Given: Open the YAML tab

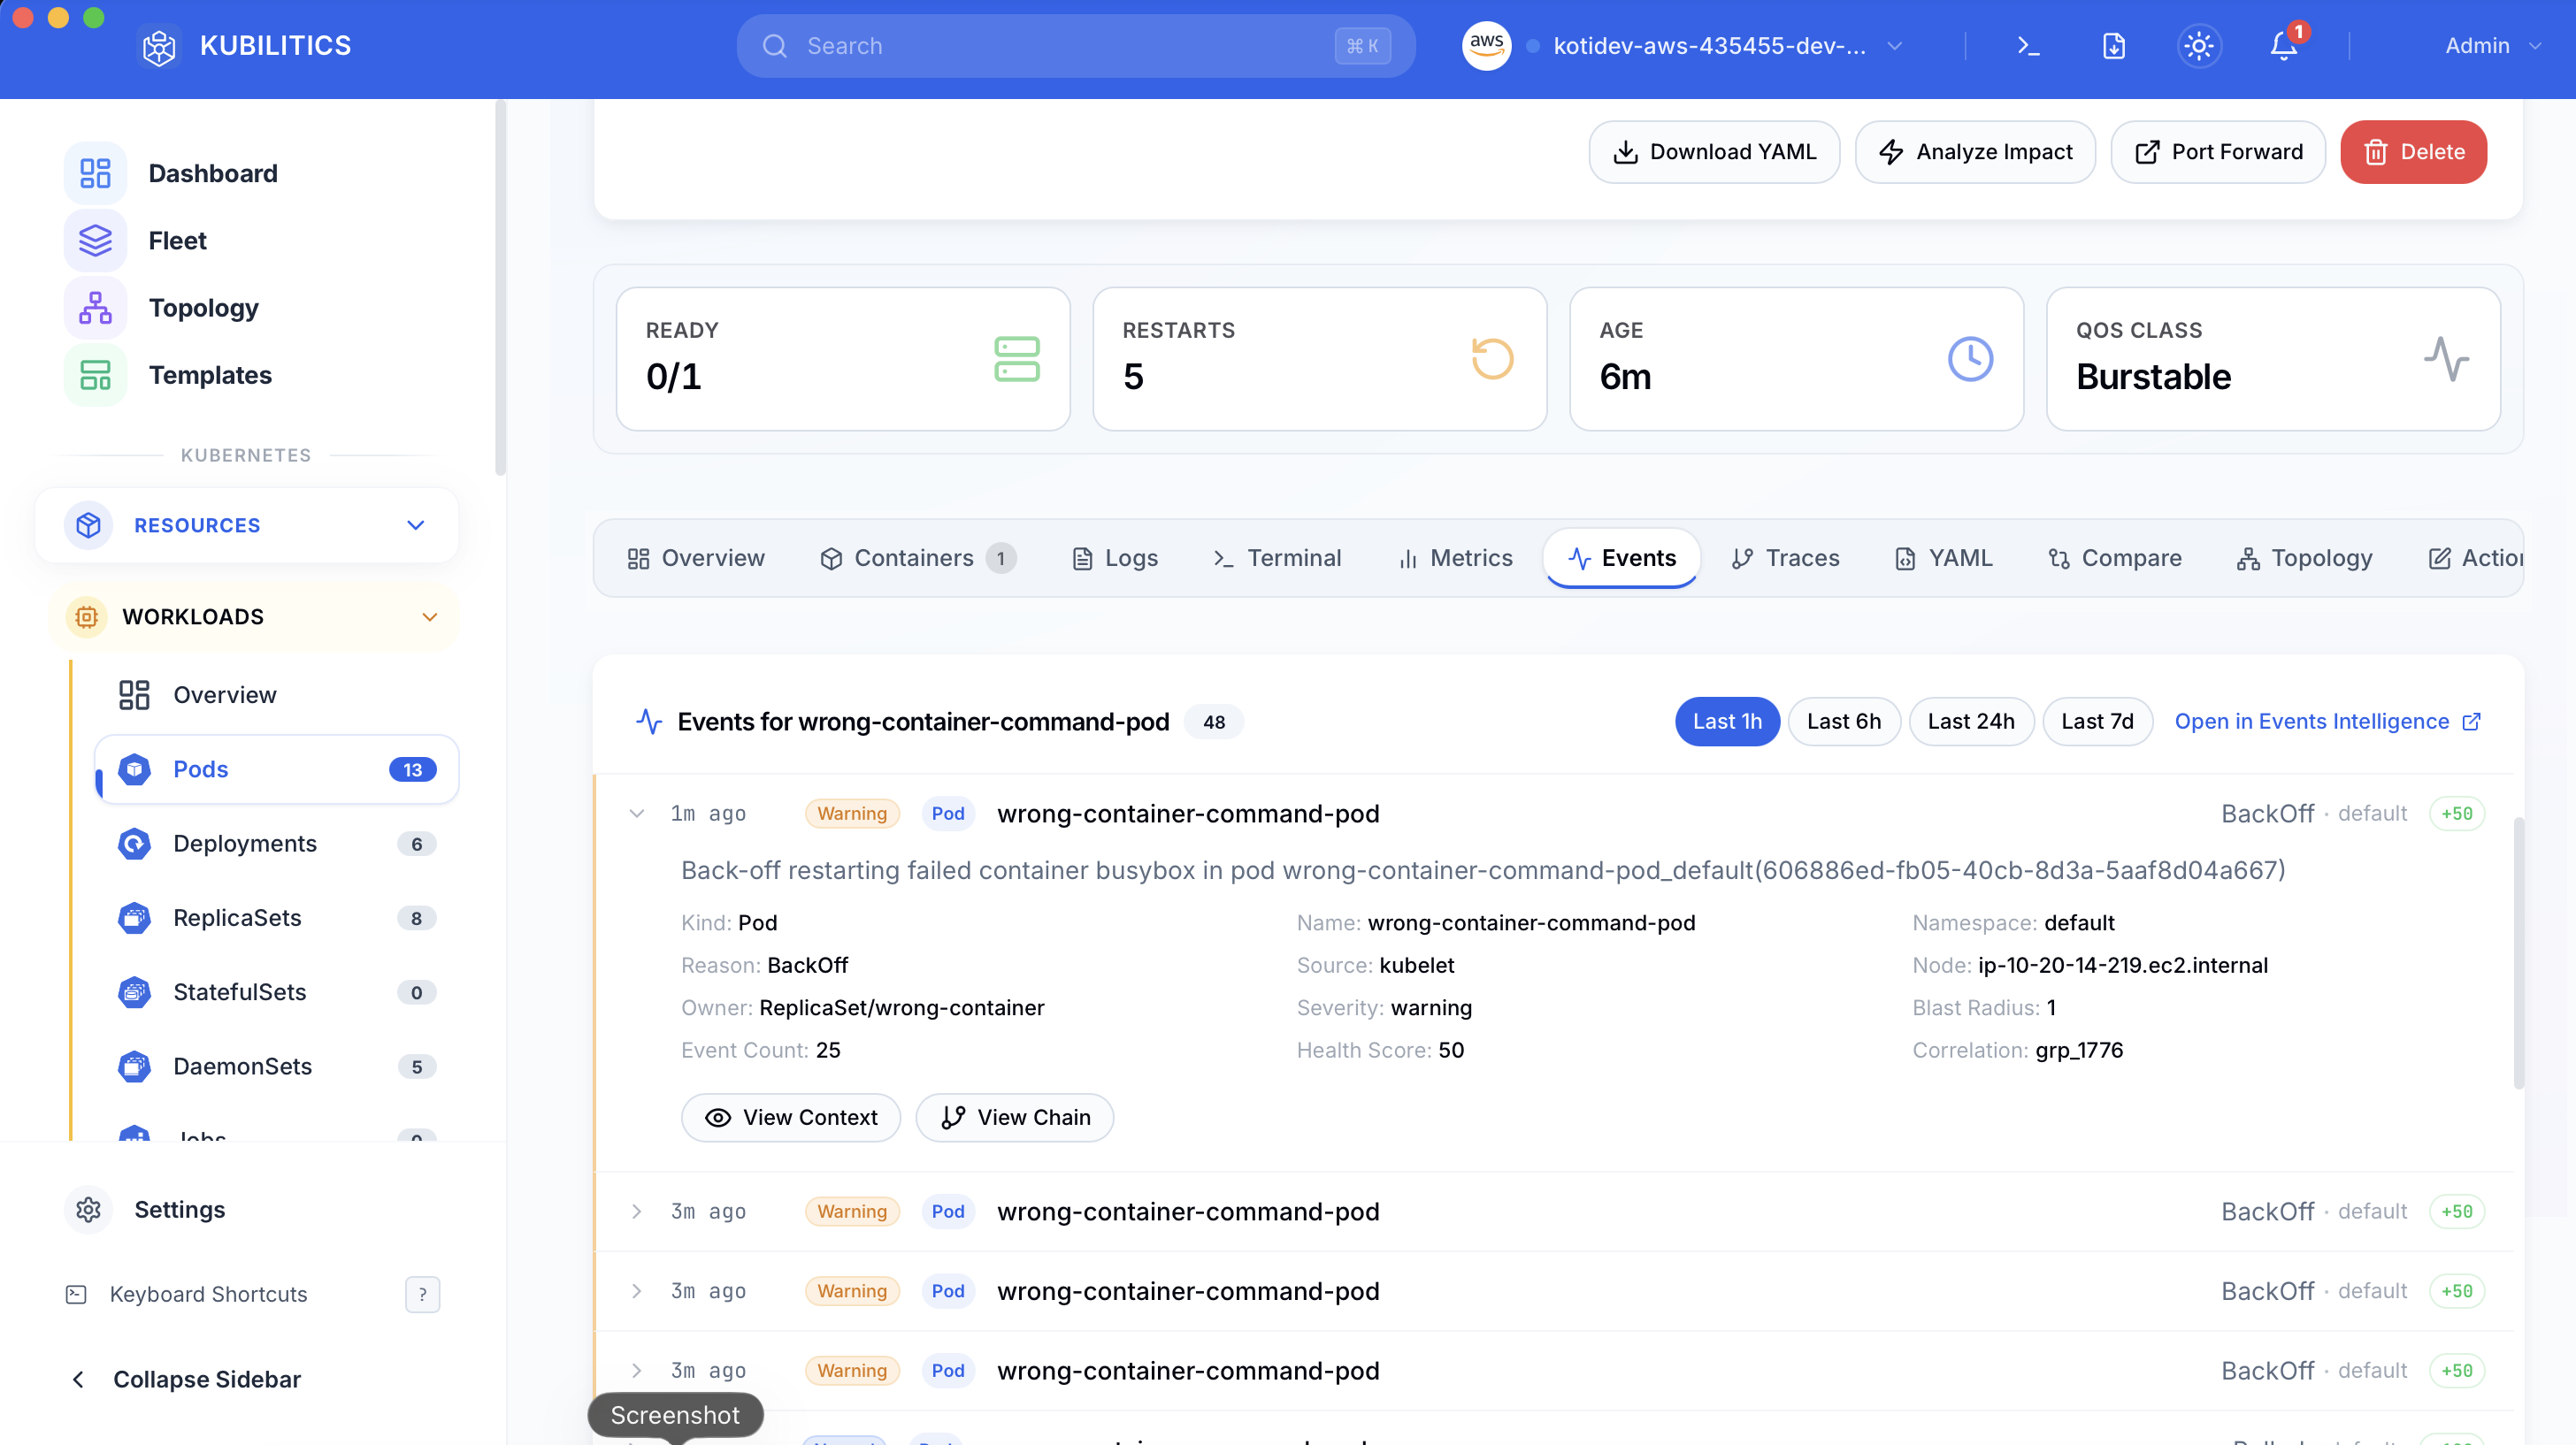Looking at the screenshot, I should [x=1943, y=558].
